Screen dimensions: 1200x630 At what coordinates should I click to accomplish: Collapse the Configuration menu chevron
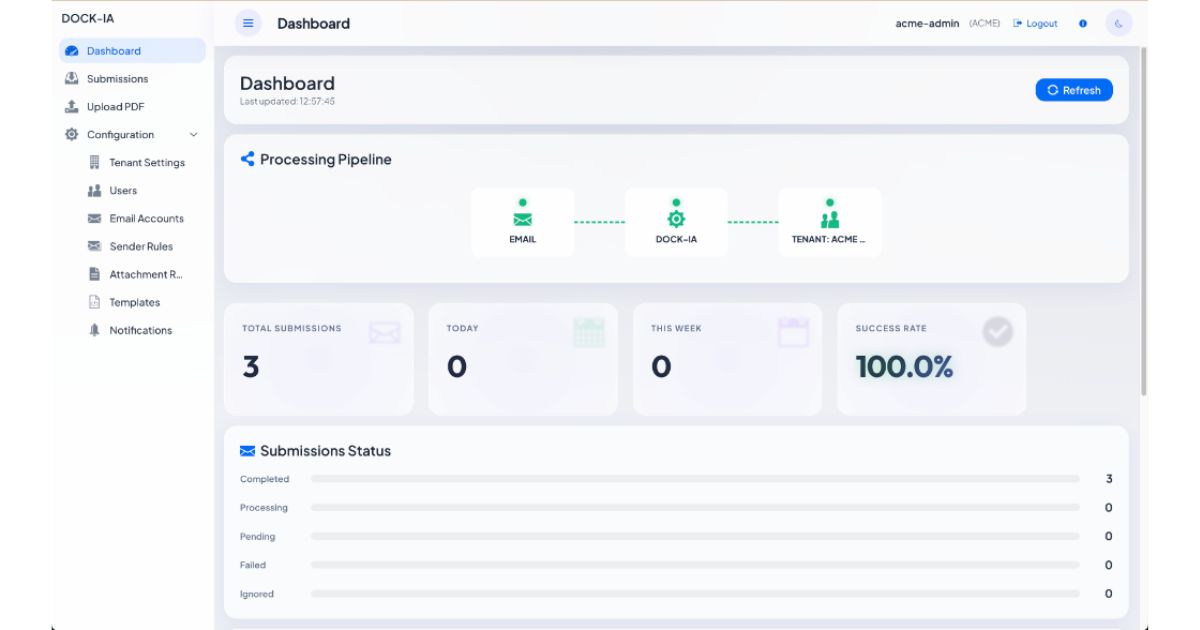(194, 135)
